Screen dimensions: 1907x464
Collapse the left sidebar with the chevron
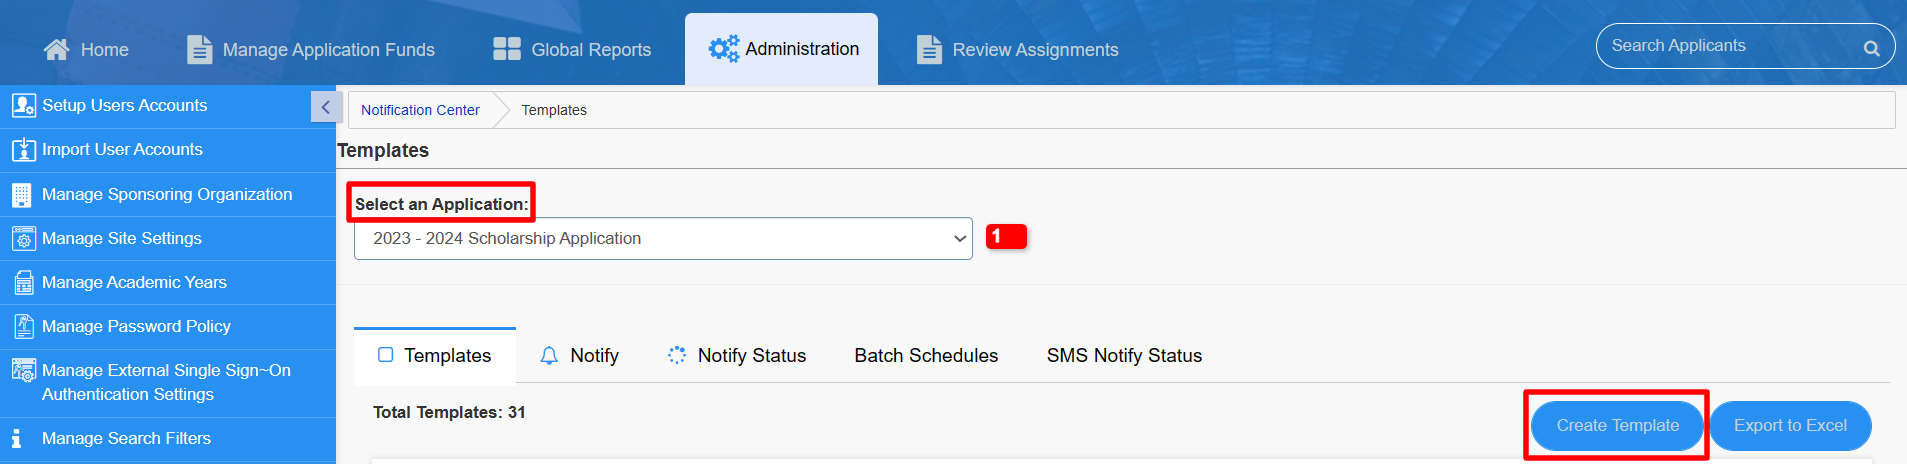tap(325, 107)
